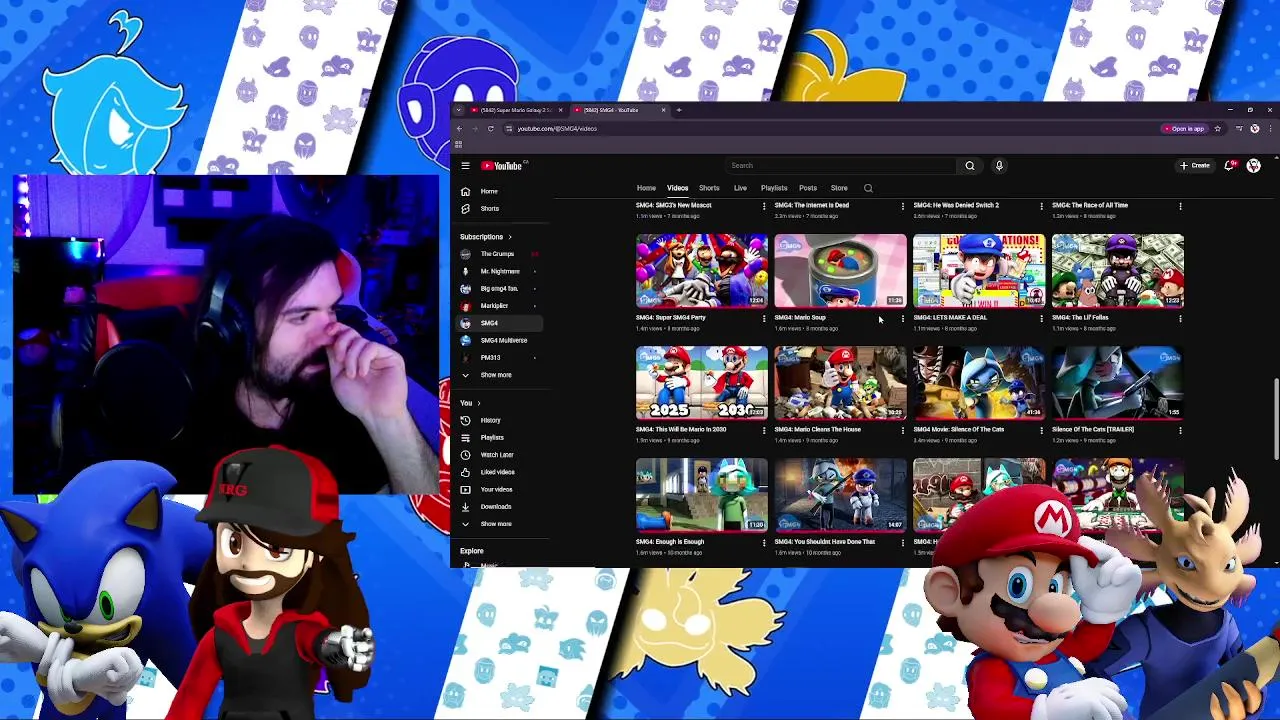Open the Mr. Nightmare subscription
The width and height of the screenshot is (1280, 720).
[x=498, y=272]
